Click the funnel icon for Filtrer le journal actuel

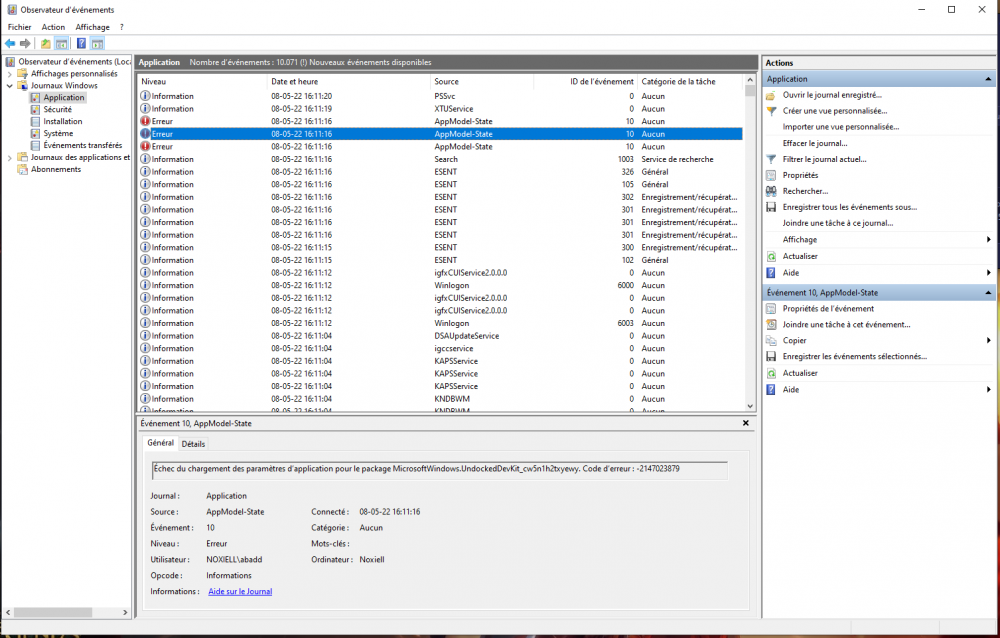pyautogui.click(x=771, y=159)
